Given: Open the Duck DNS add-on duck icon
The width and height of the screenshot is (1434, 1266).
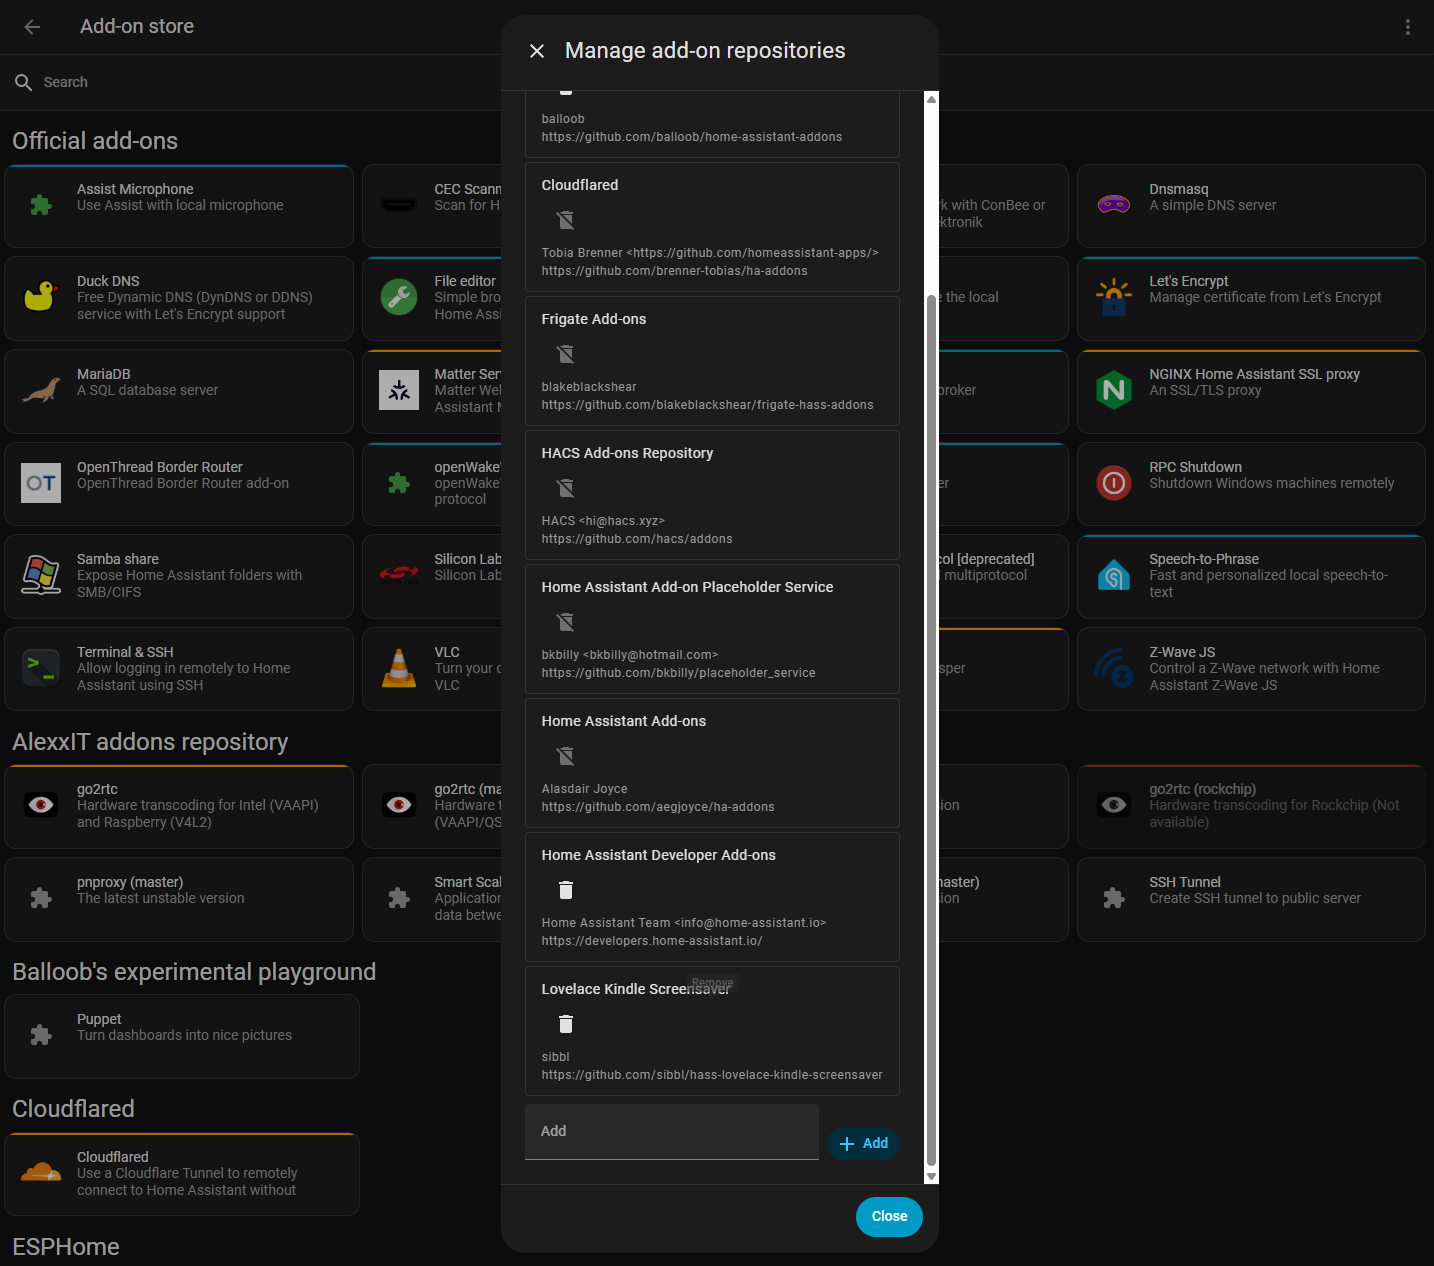Looking at the screenshot, I should pyautogui.click(x=41, y=297).
